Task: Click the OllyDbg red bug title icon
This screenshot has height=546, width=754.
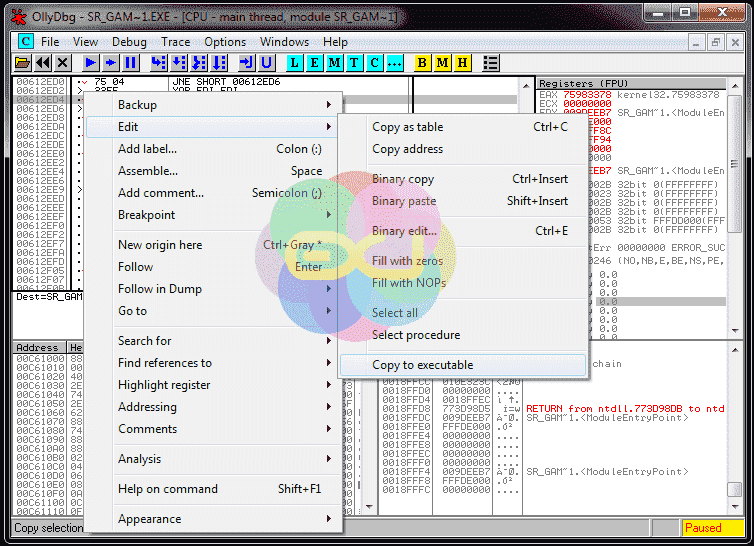Action: click(x=18, y=17)
